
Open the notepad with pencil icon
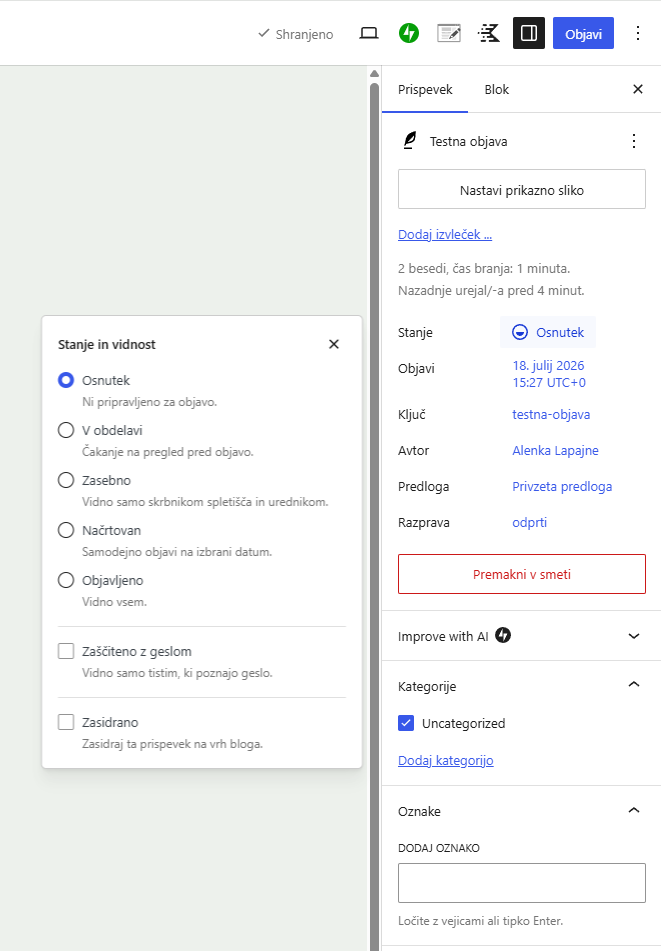tap(449, 33)
